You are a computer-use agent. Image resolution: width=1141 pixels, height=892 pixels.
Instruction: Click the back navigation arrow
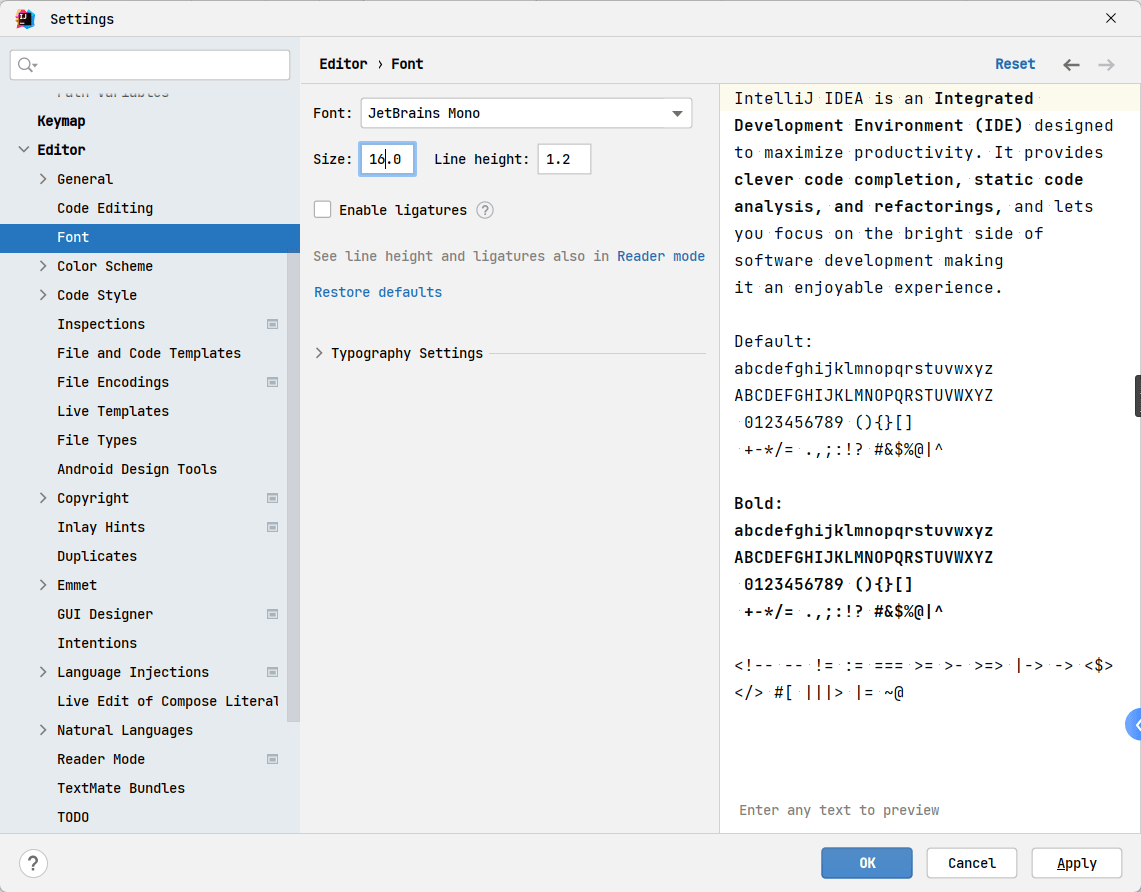pyautogui.click(x=1071, y=65)
